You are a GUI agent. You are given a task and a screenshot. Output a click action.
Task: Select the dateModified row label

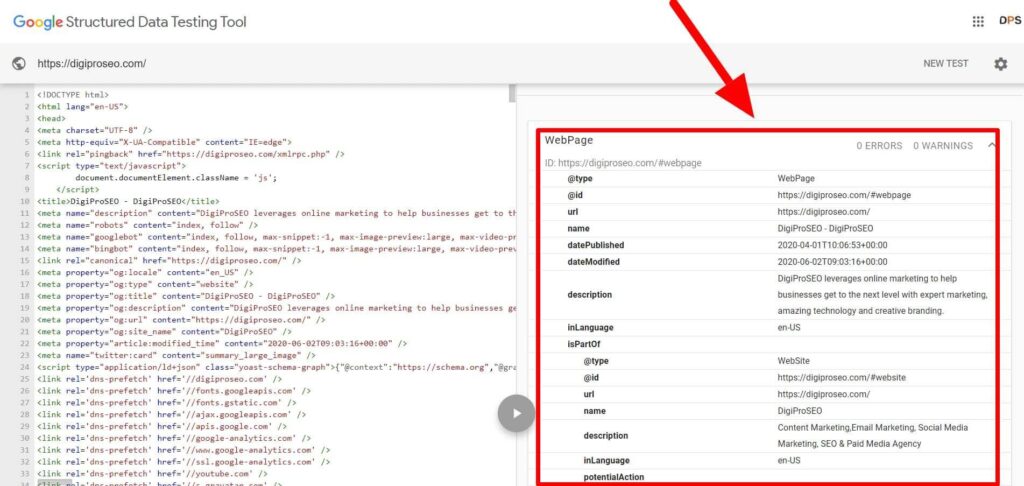[x=594, y=262]
